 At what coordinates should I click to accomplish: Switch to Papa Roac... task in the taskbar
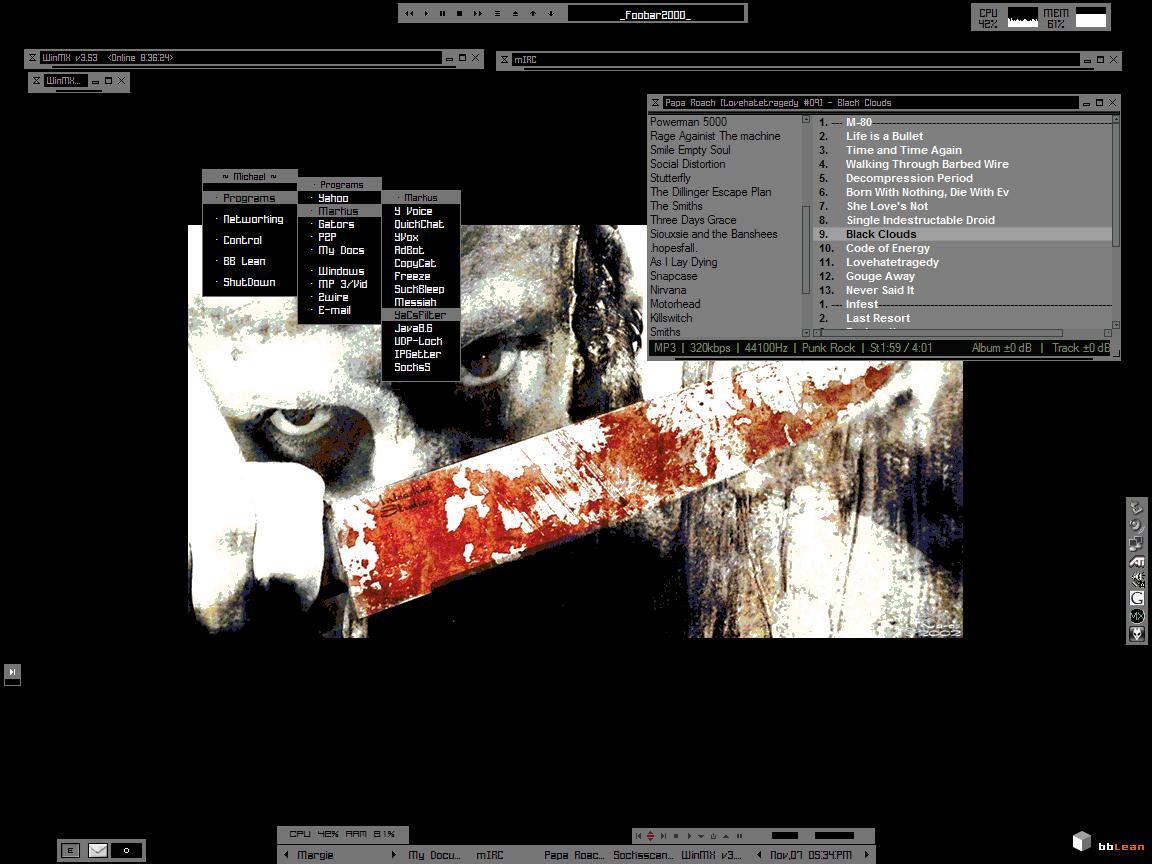575,855
